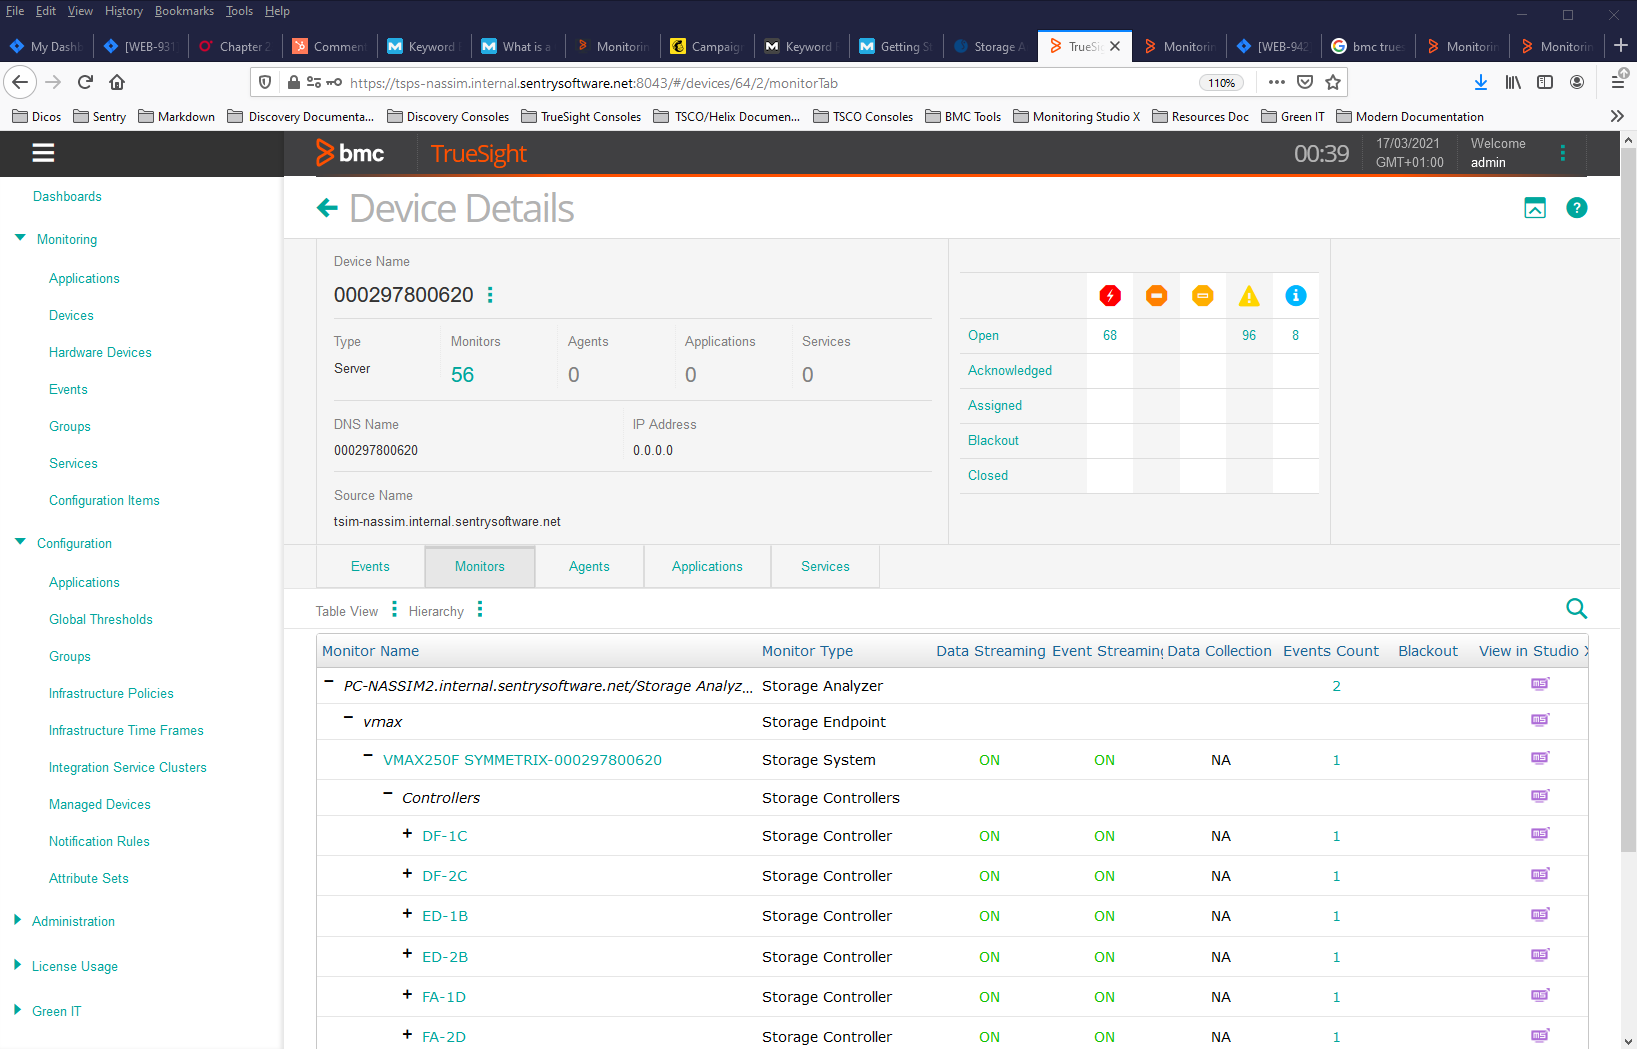1637x1049 pixels.
Task: Sort by Monitor Name column header
Action: [x=370, y=651]
